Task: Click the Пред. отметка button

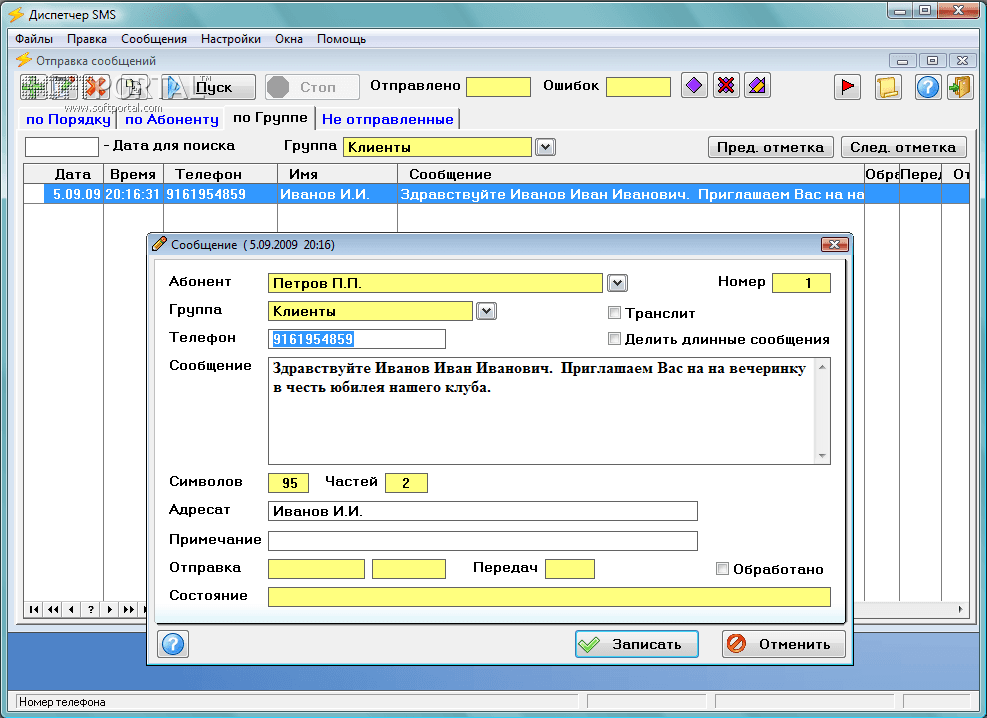Action: coord(770,147)
